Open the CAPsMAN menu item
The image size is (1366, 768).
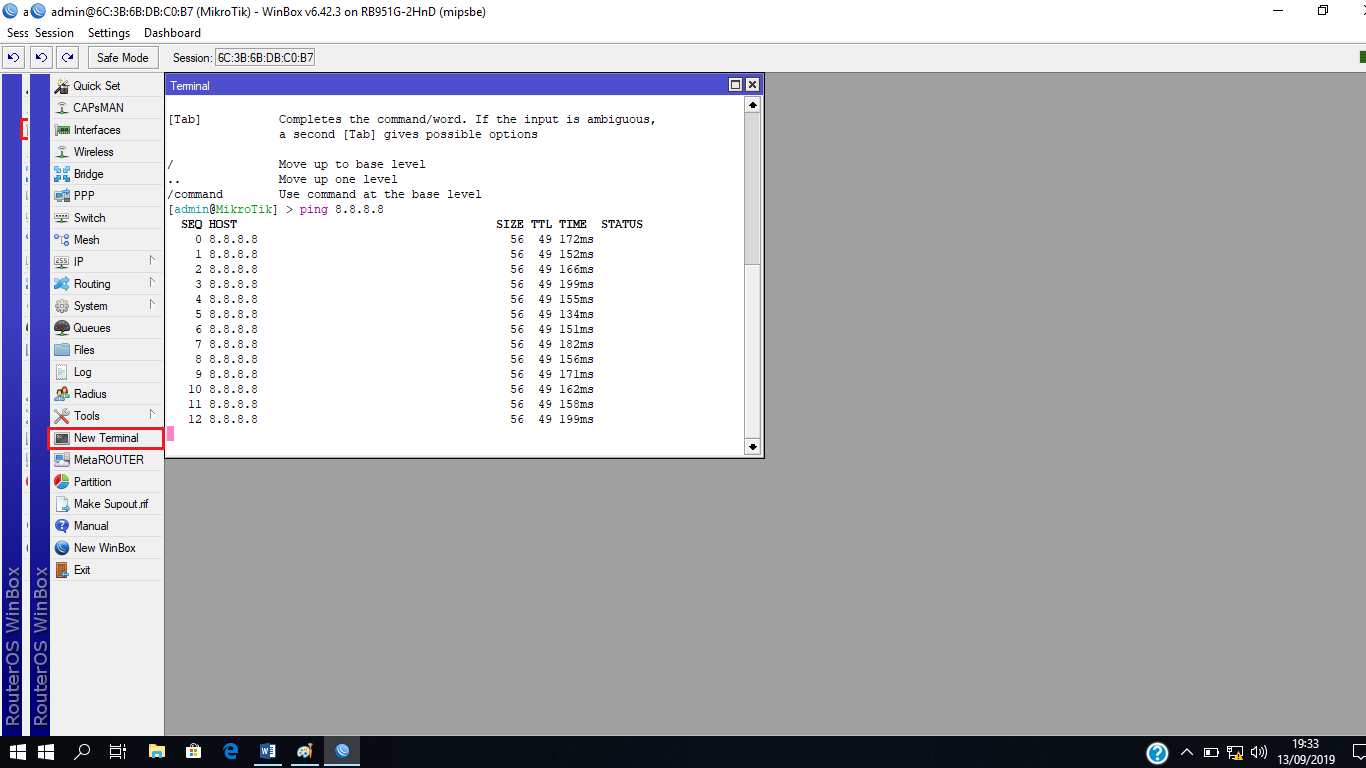pos(107,108)
